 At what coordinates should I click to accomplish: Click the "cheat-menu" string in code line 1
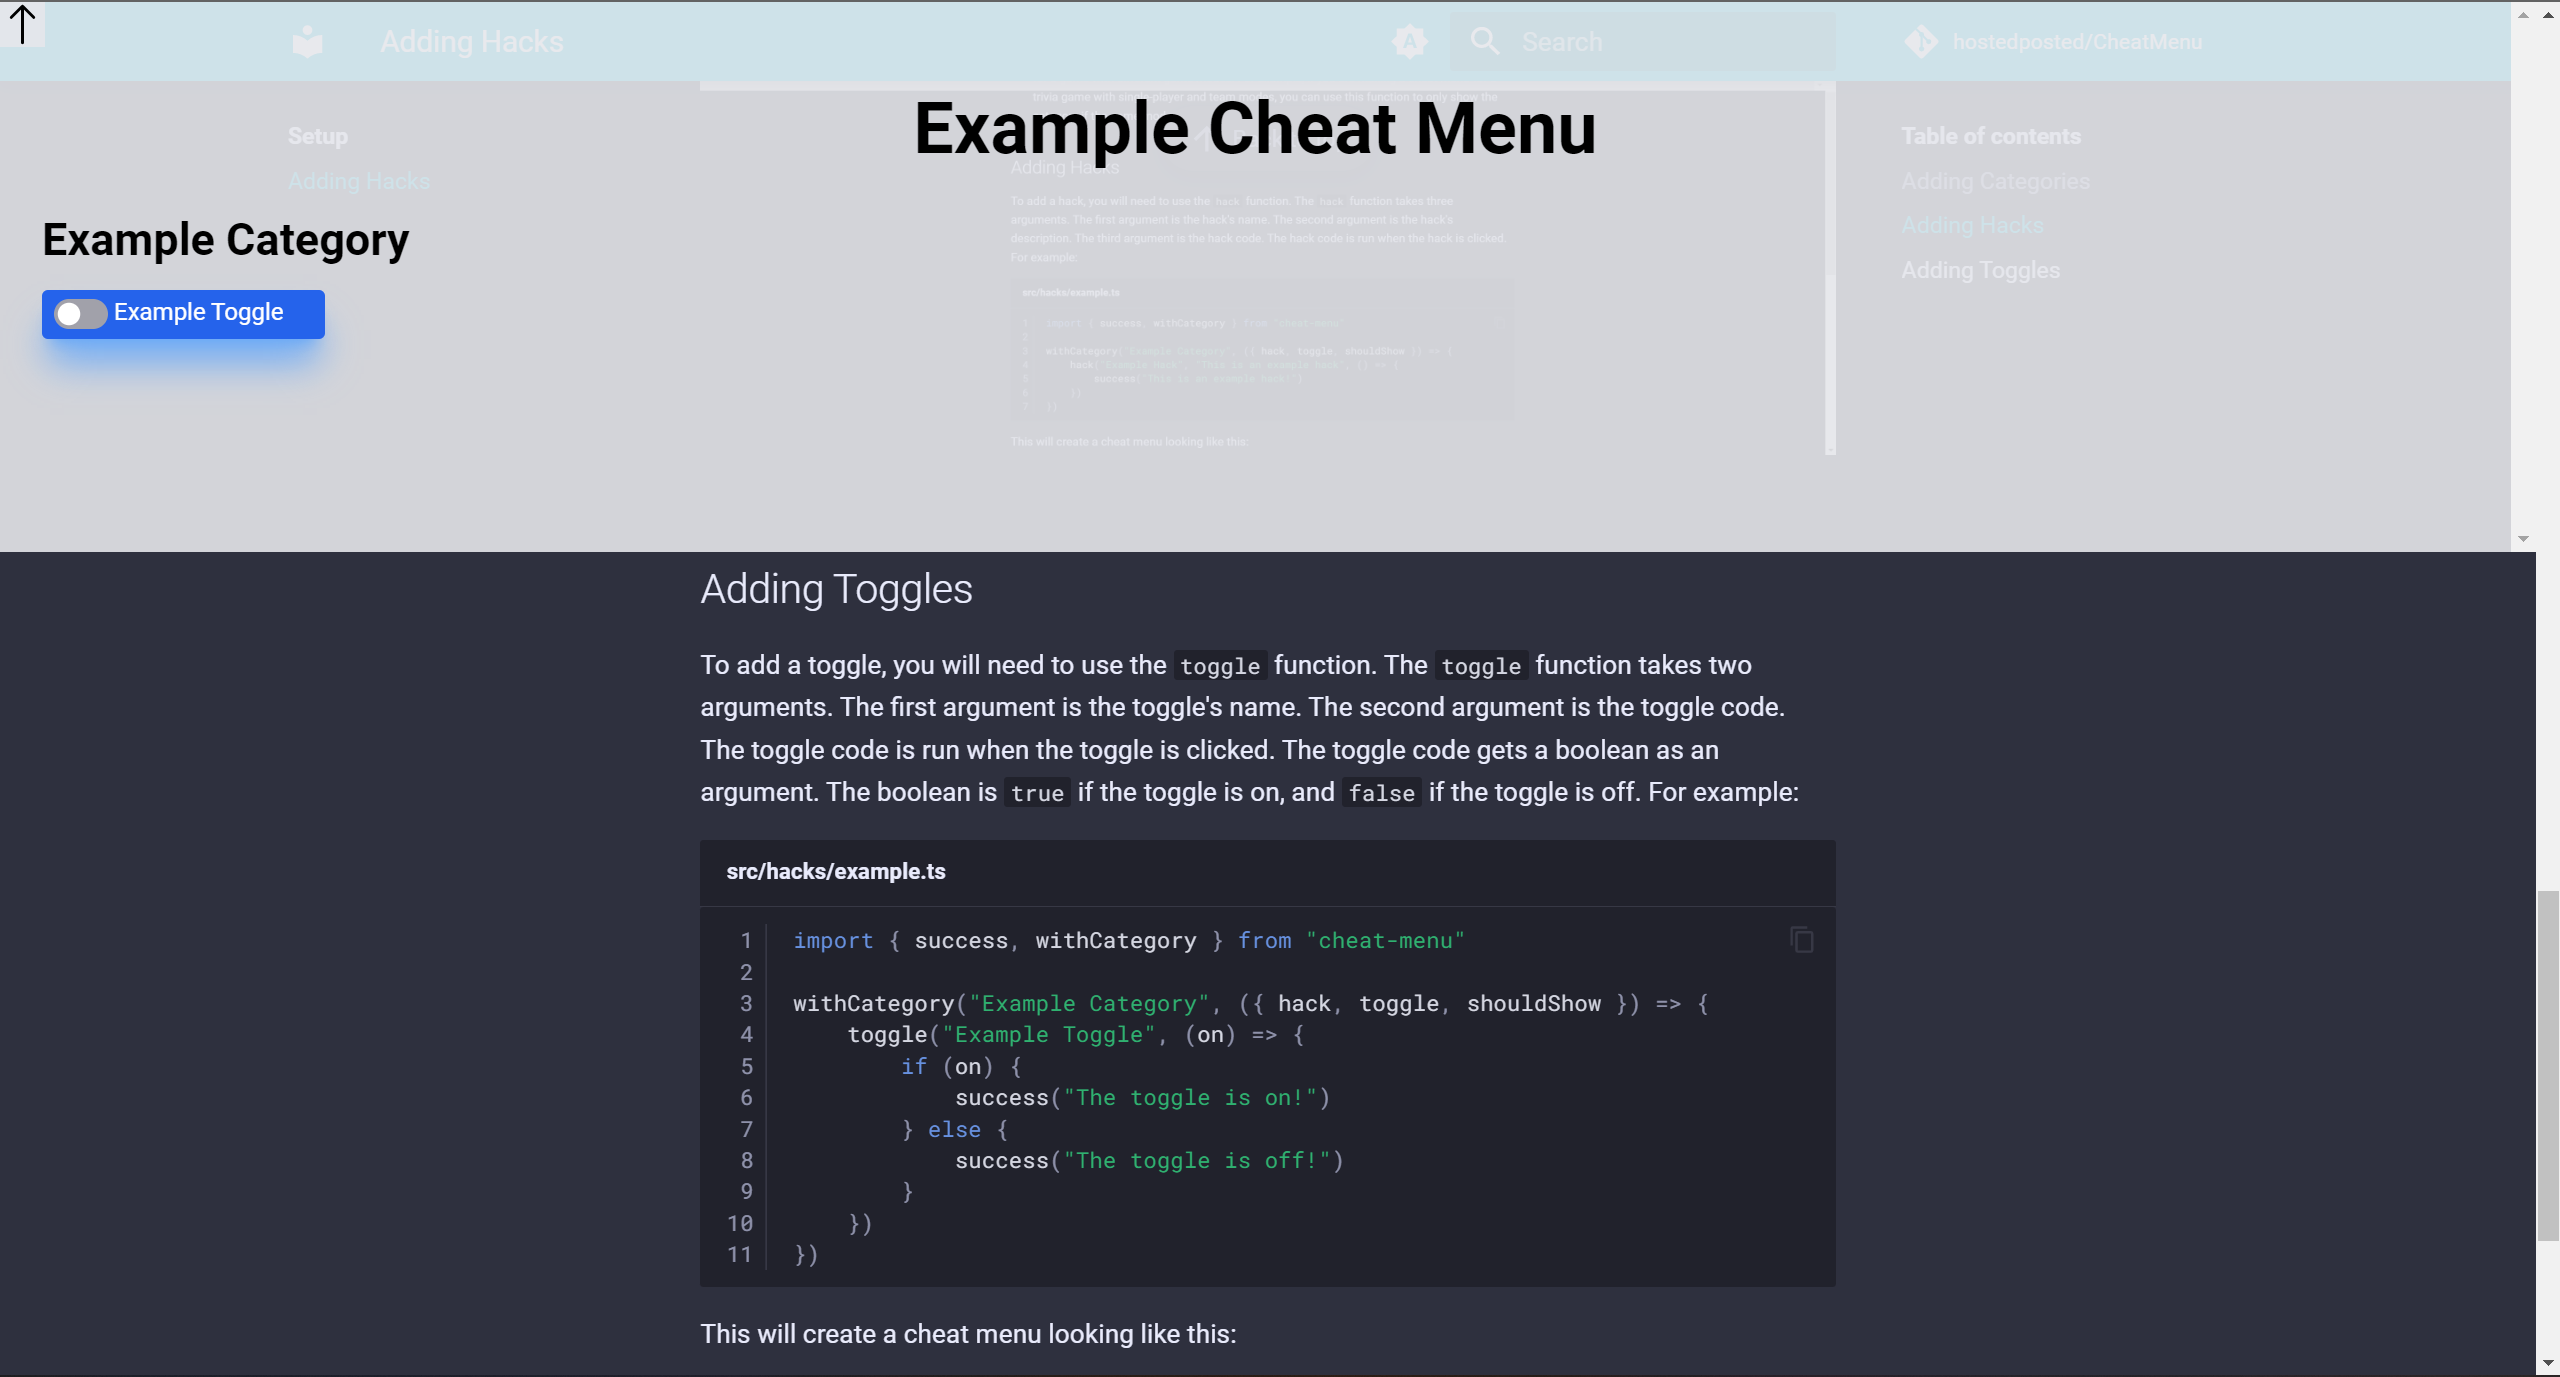pos(1385,941)
